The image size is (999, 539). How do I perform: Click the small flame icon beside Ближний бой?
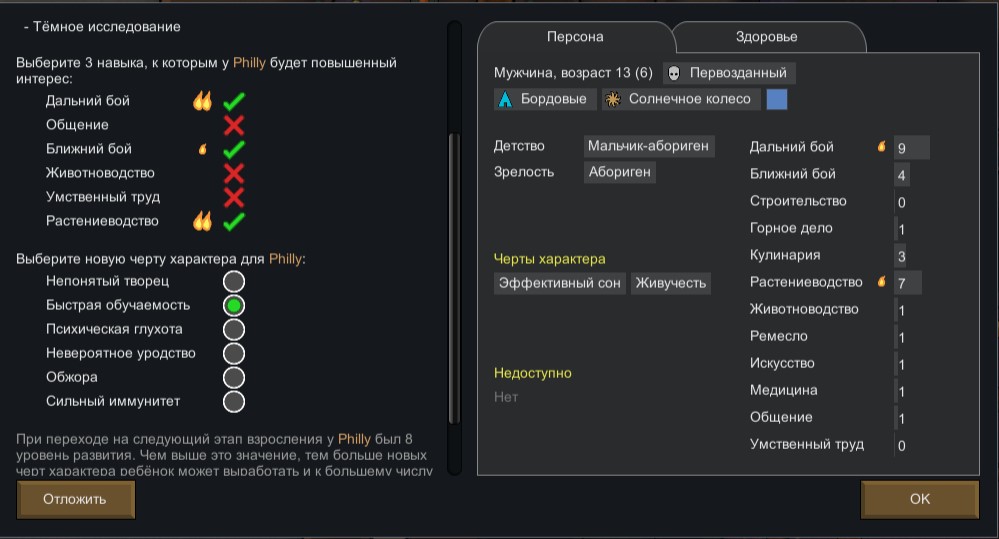(203, 149)
